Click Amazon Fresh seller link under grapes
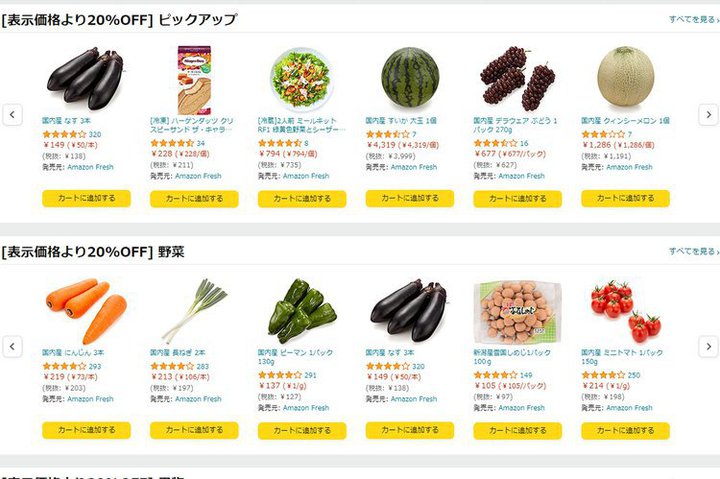Image resolution: width=720 pixels, height=479 pixels. click(x=521, y=176)
